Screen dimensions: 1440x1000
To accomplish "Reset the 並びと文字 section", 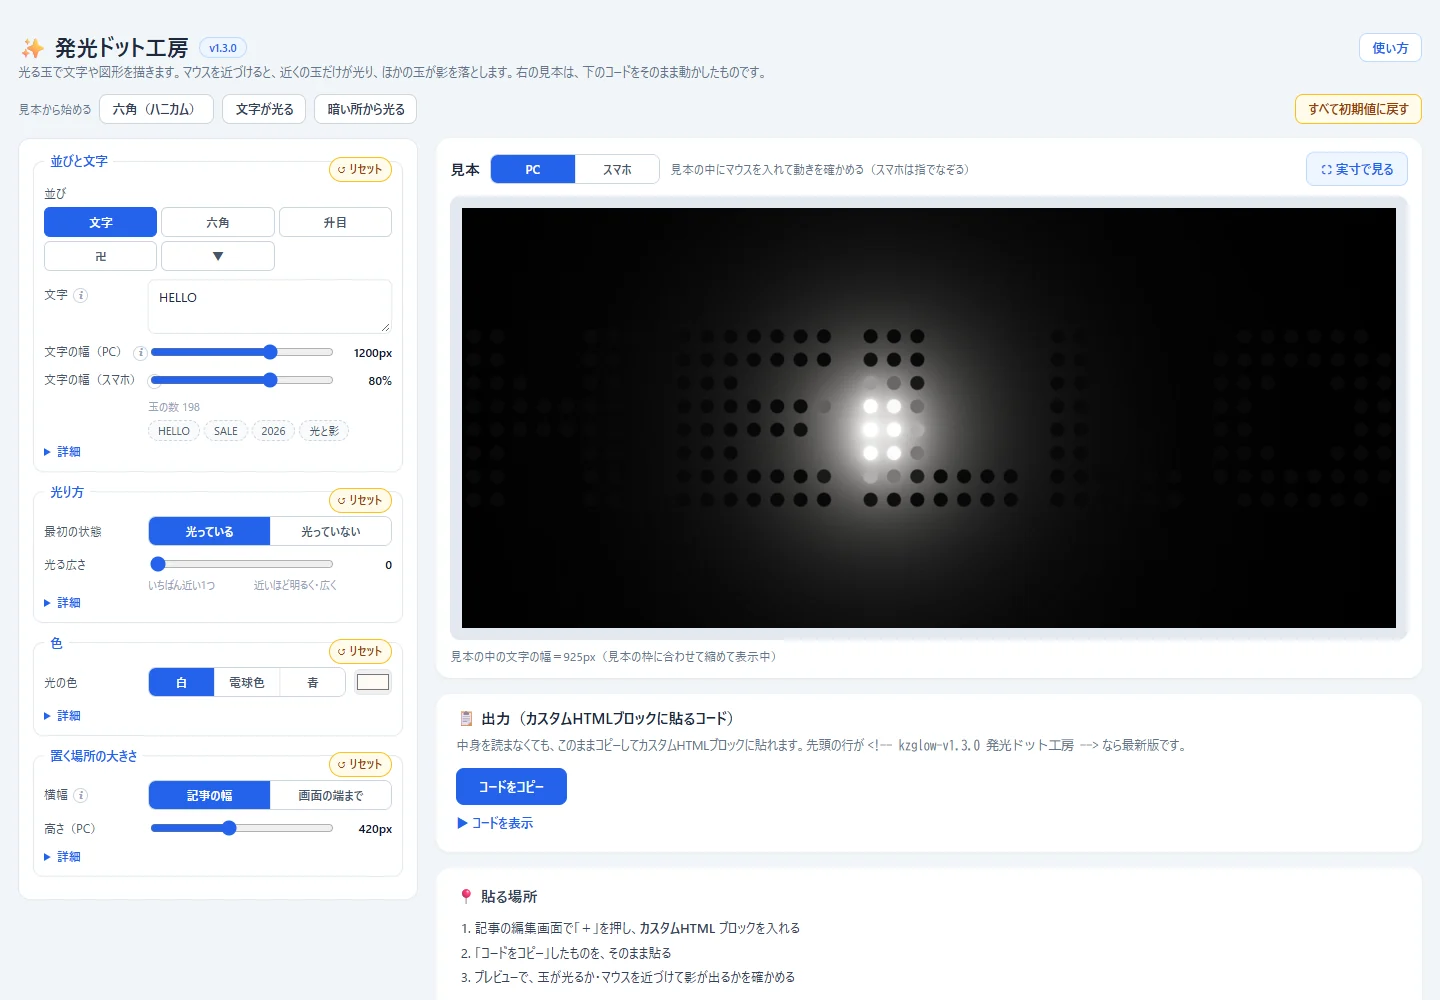I will (x=360, y=169).
